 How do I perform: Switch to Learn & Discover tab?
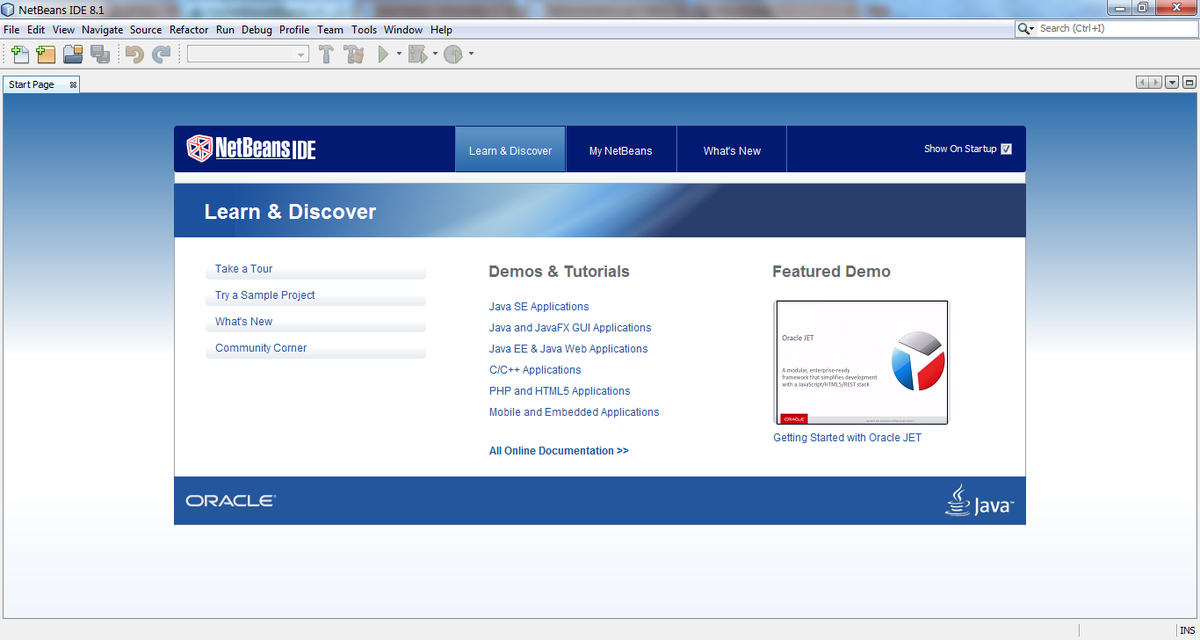pyautogui.click(x=510, y=149)
